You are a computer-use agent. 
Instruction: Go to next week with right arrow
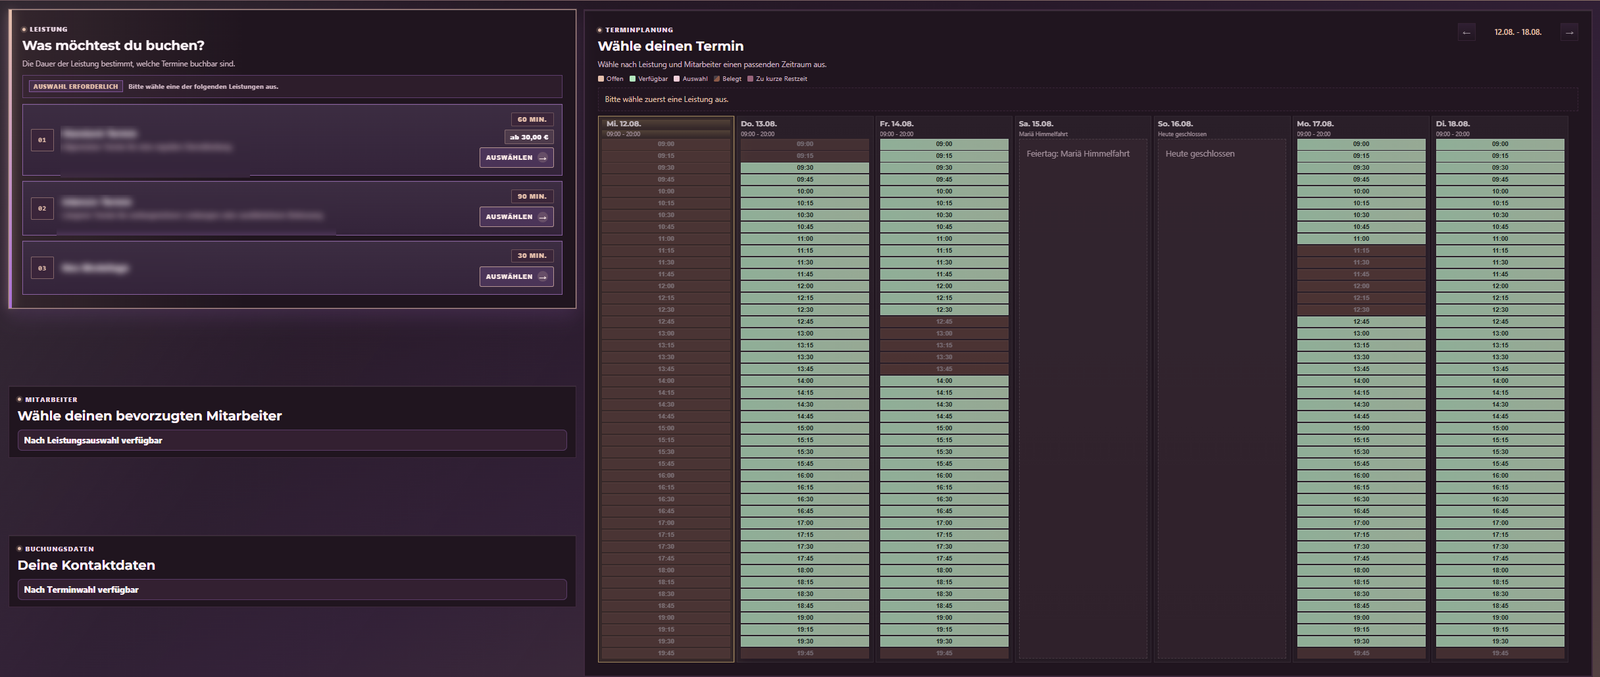point(1569,32)
